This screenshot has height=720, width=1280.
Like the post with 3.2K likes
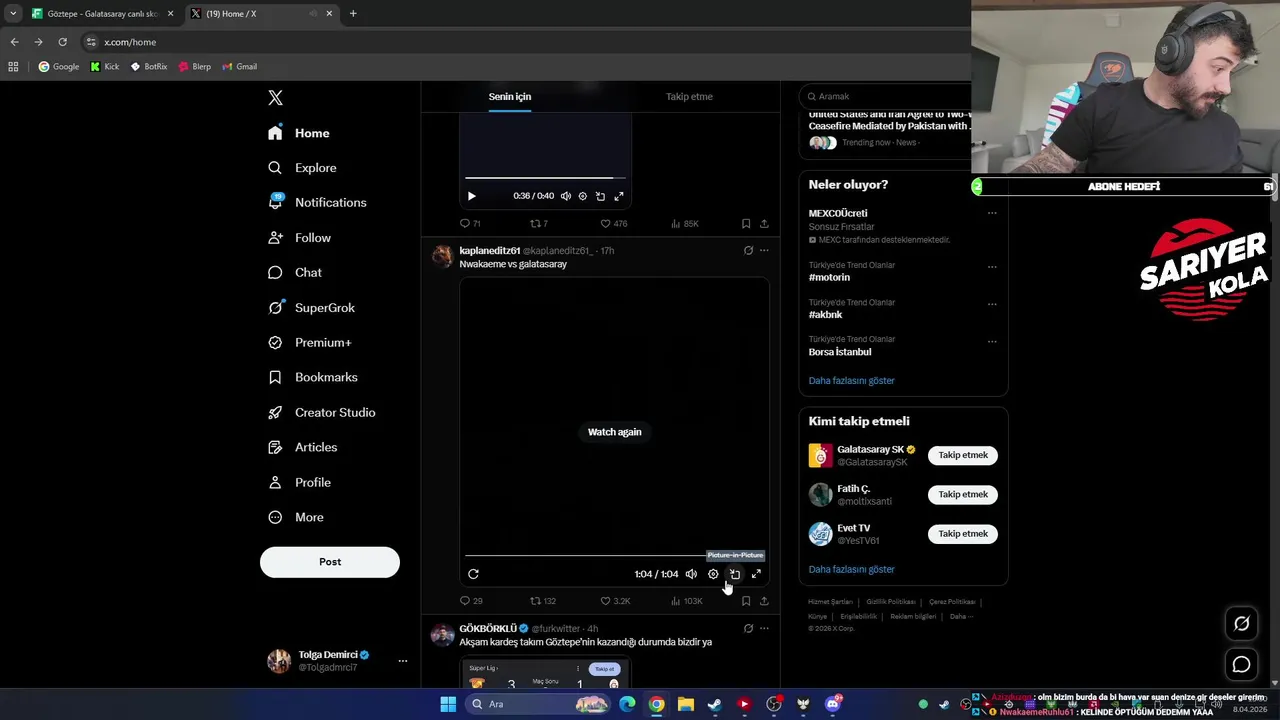click(615, 601)
